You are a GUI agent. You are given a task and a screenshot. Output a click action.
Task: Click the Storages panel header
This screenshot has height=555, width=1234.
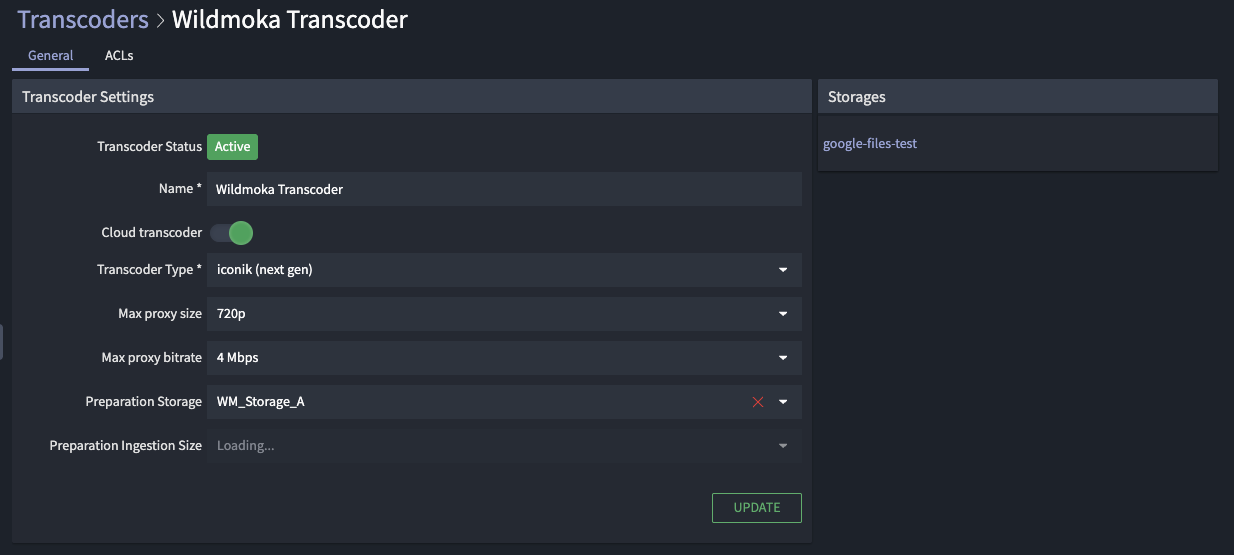[857, 97]
